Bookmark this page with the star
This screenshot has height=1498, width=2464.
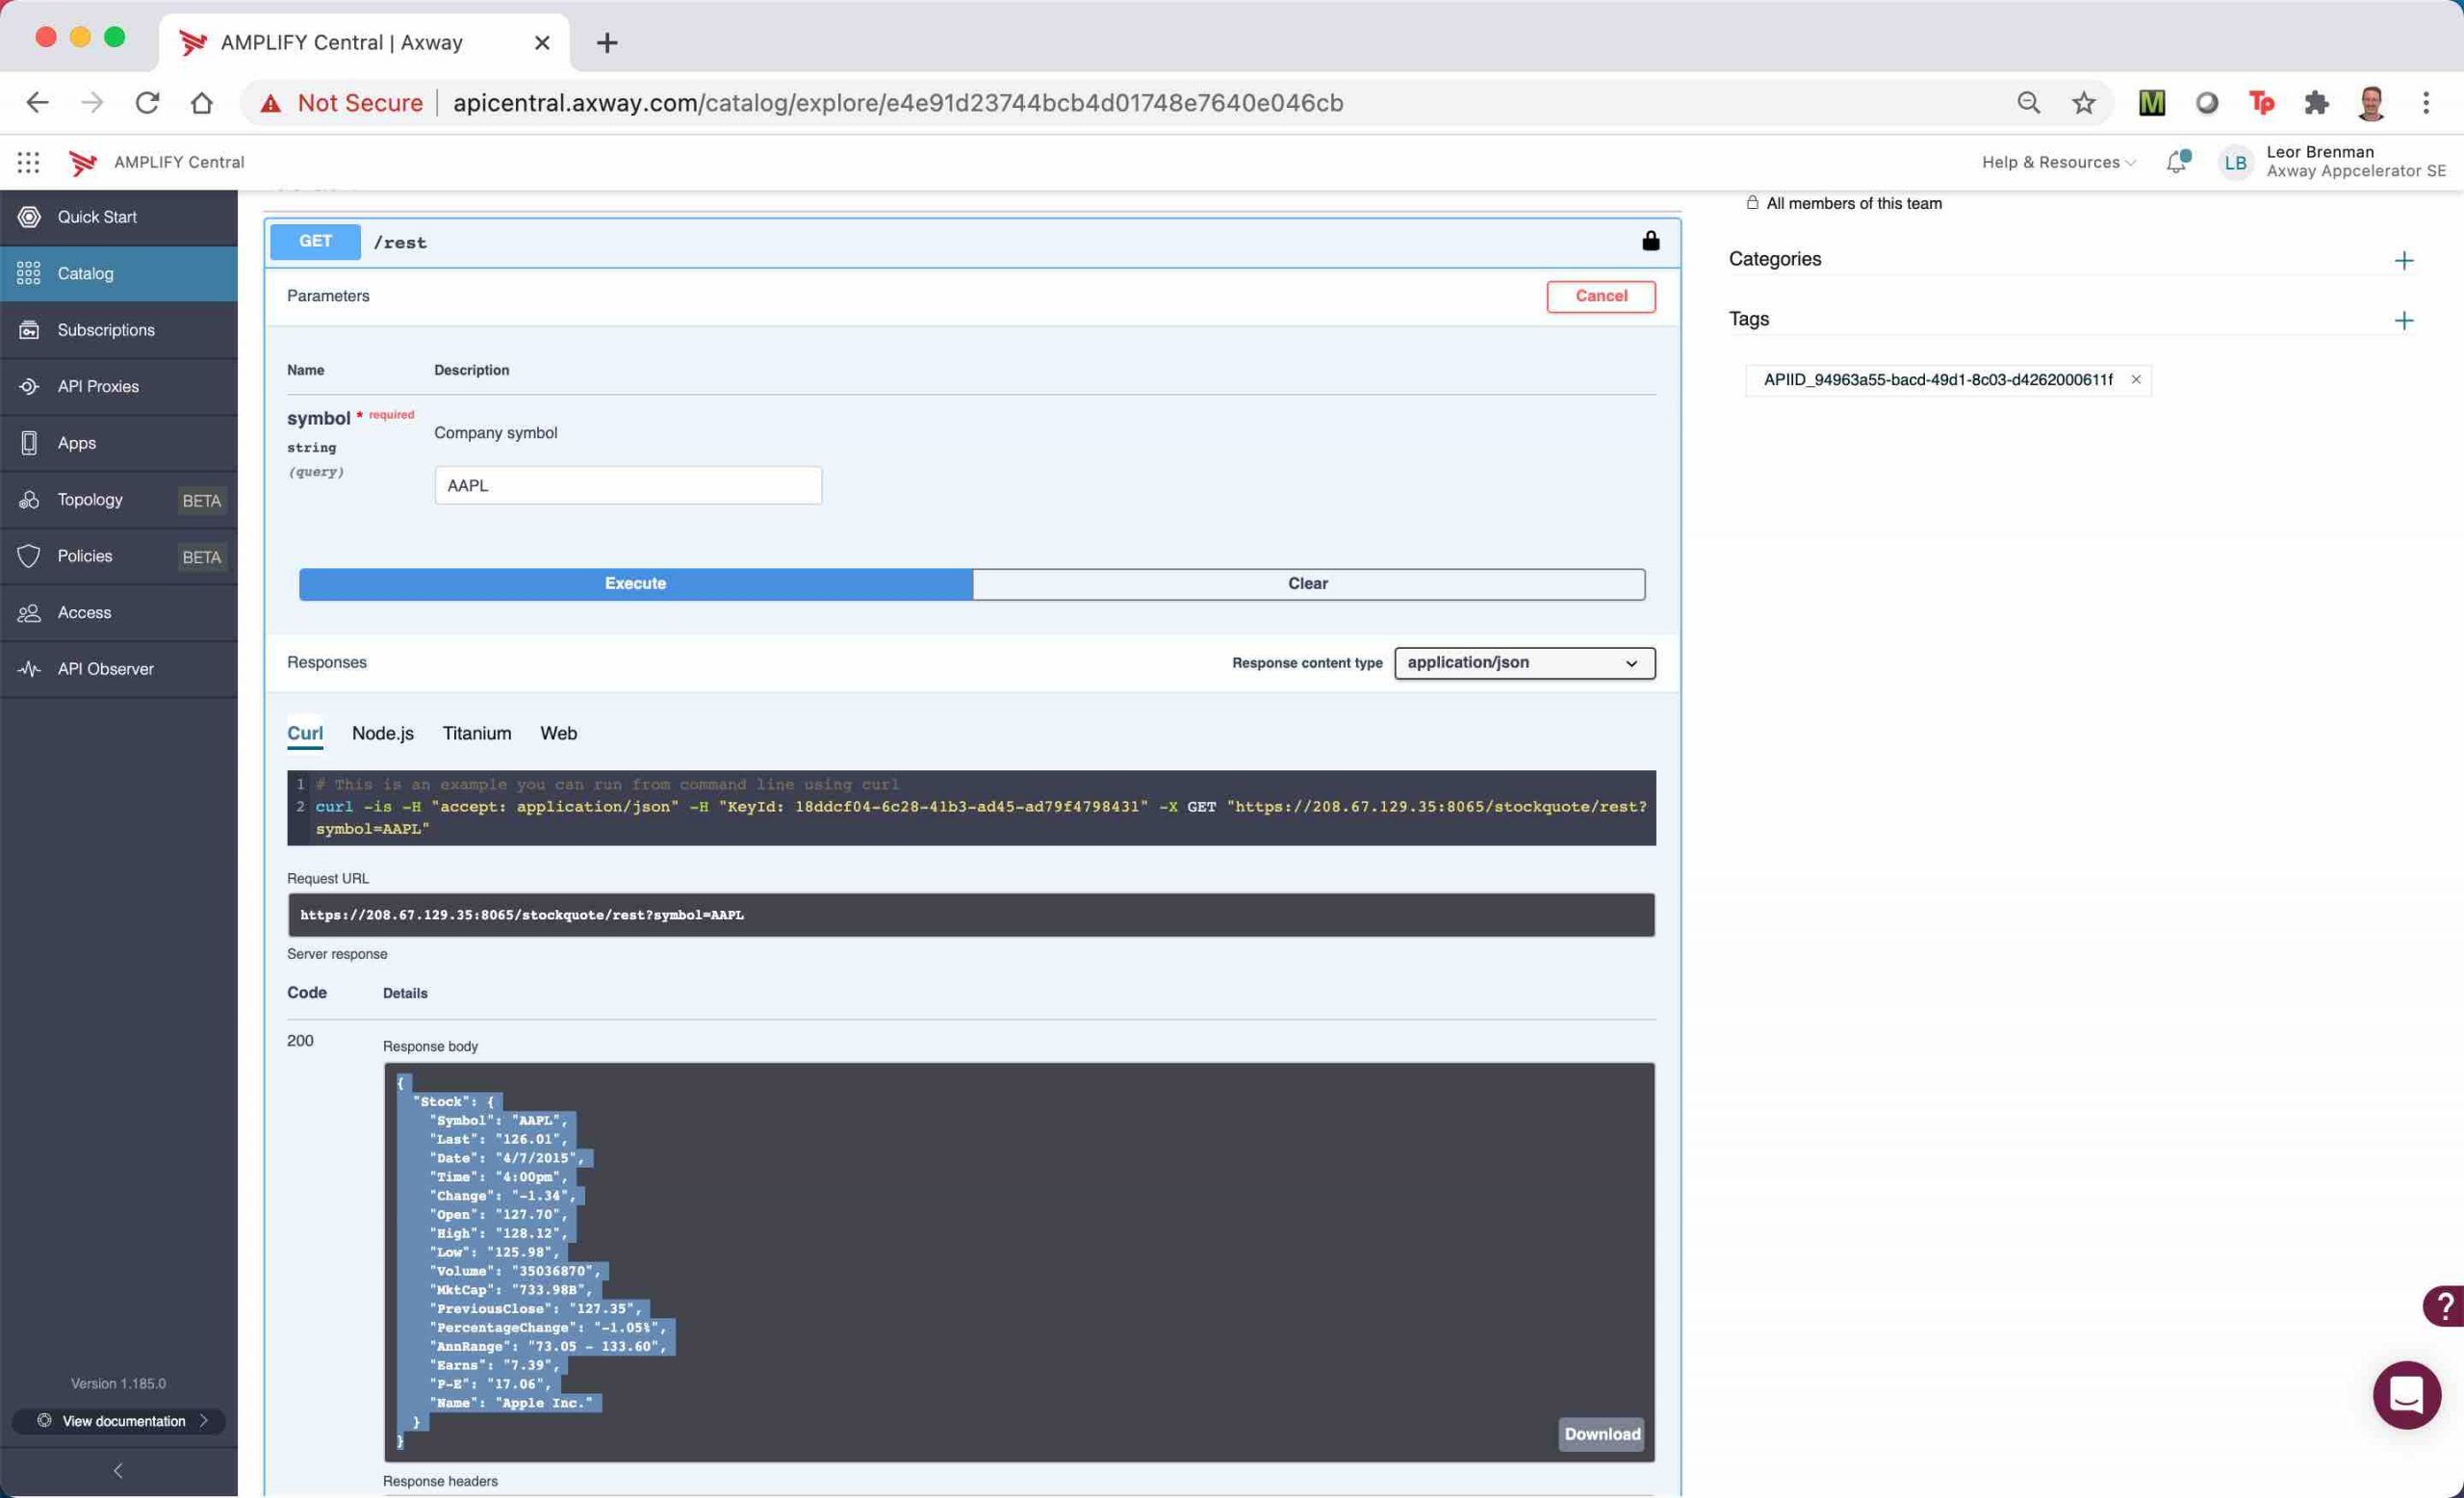2083,102
